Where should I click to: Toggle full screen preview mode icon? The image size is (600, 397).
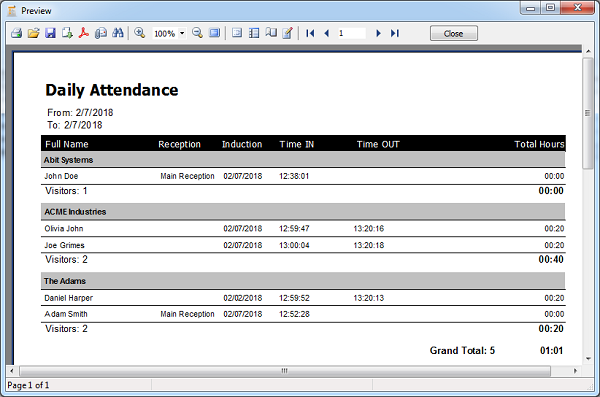click(215, 33)
